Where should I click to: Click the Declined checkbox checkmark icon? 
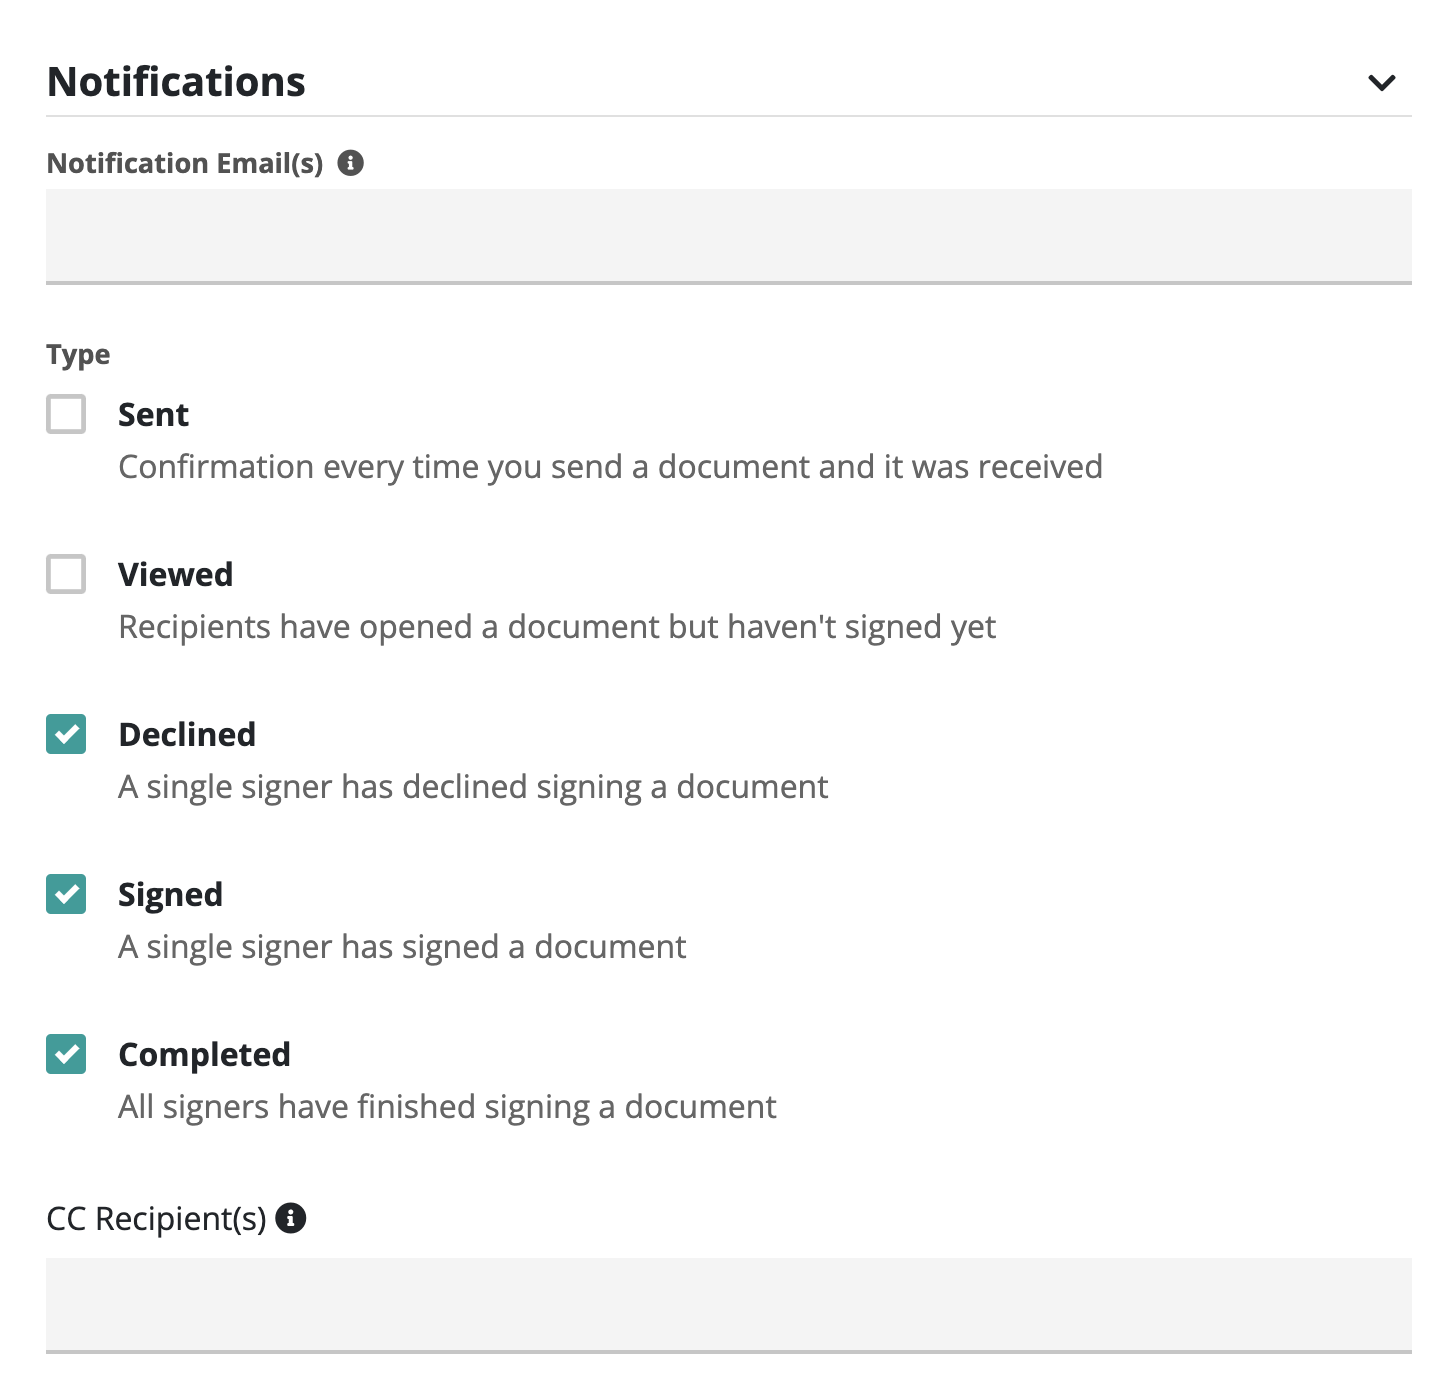(x=66, y=734)
